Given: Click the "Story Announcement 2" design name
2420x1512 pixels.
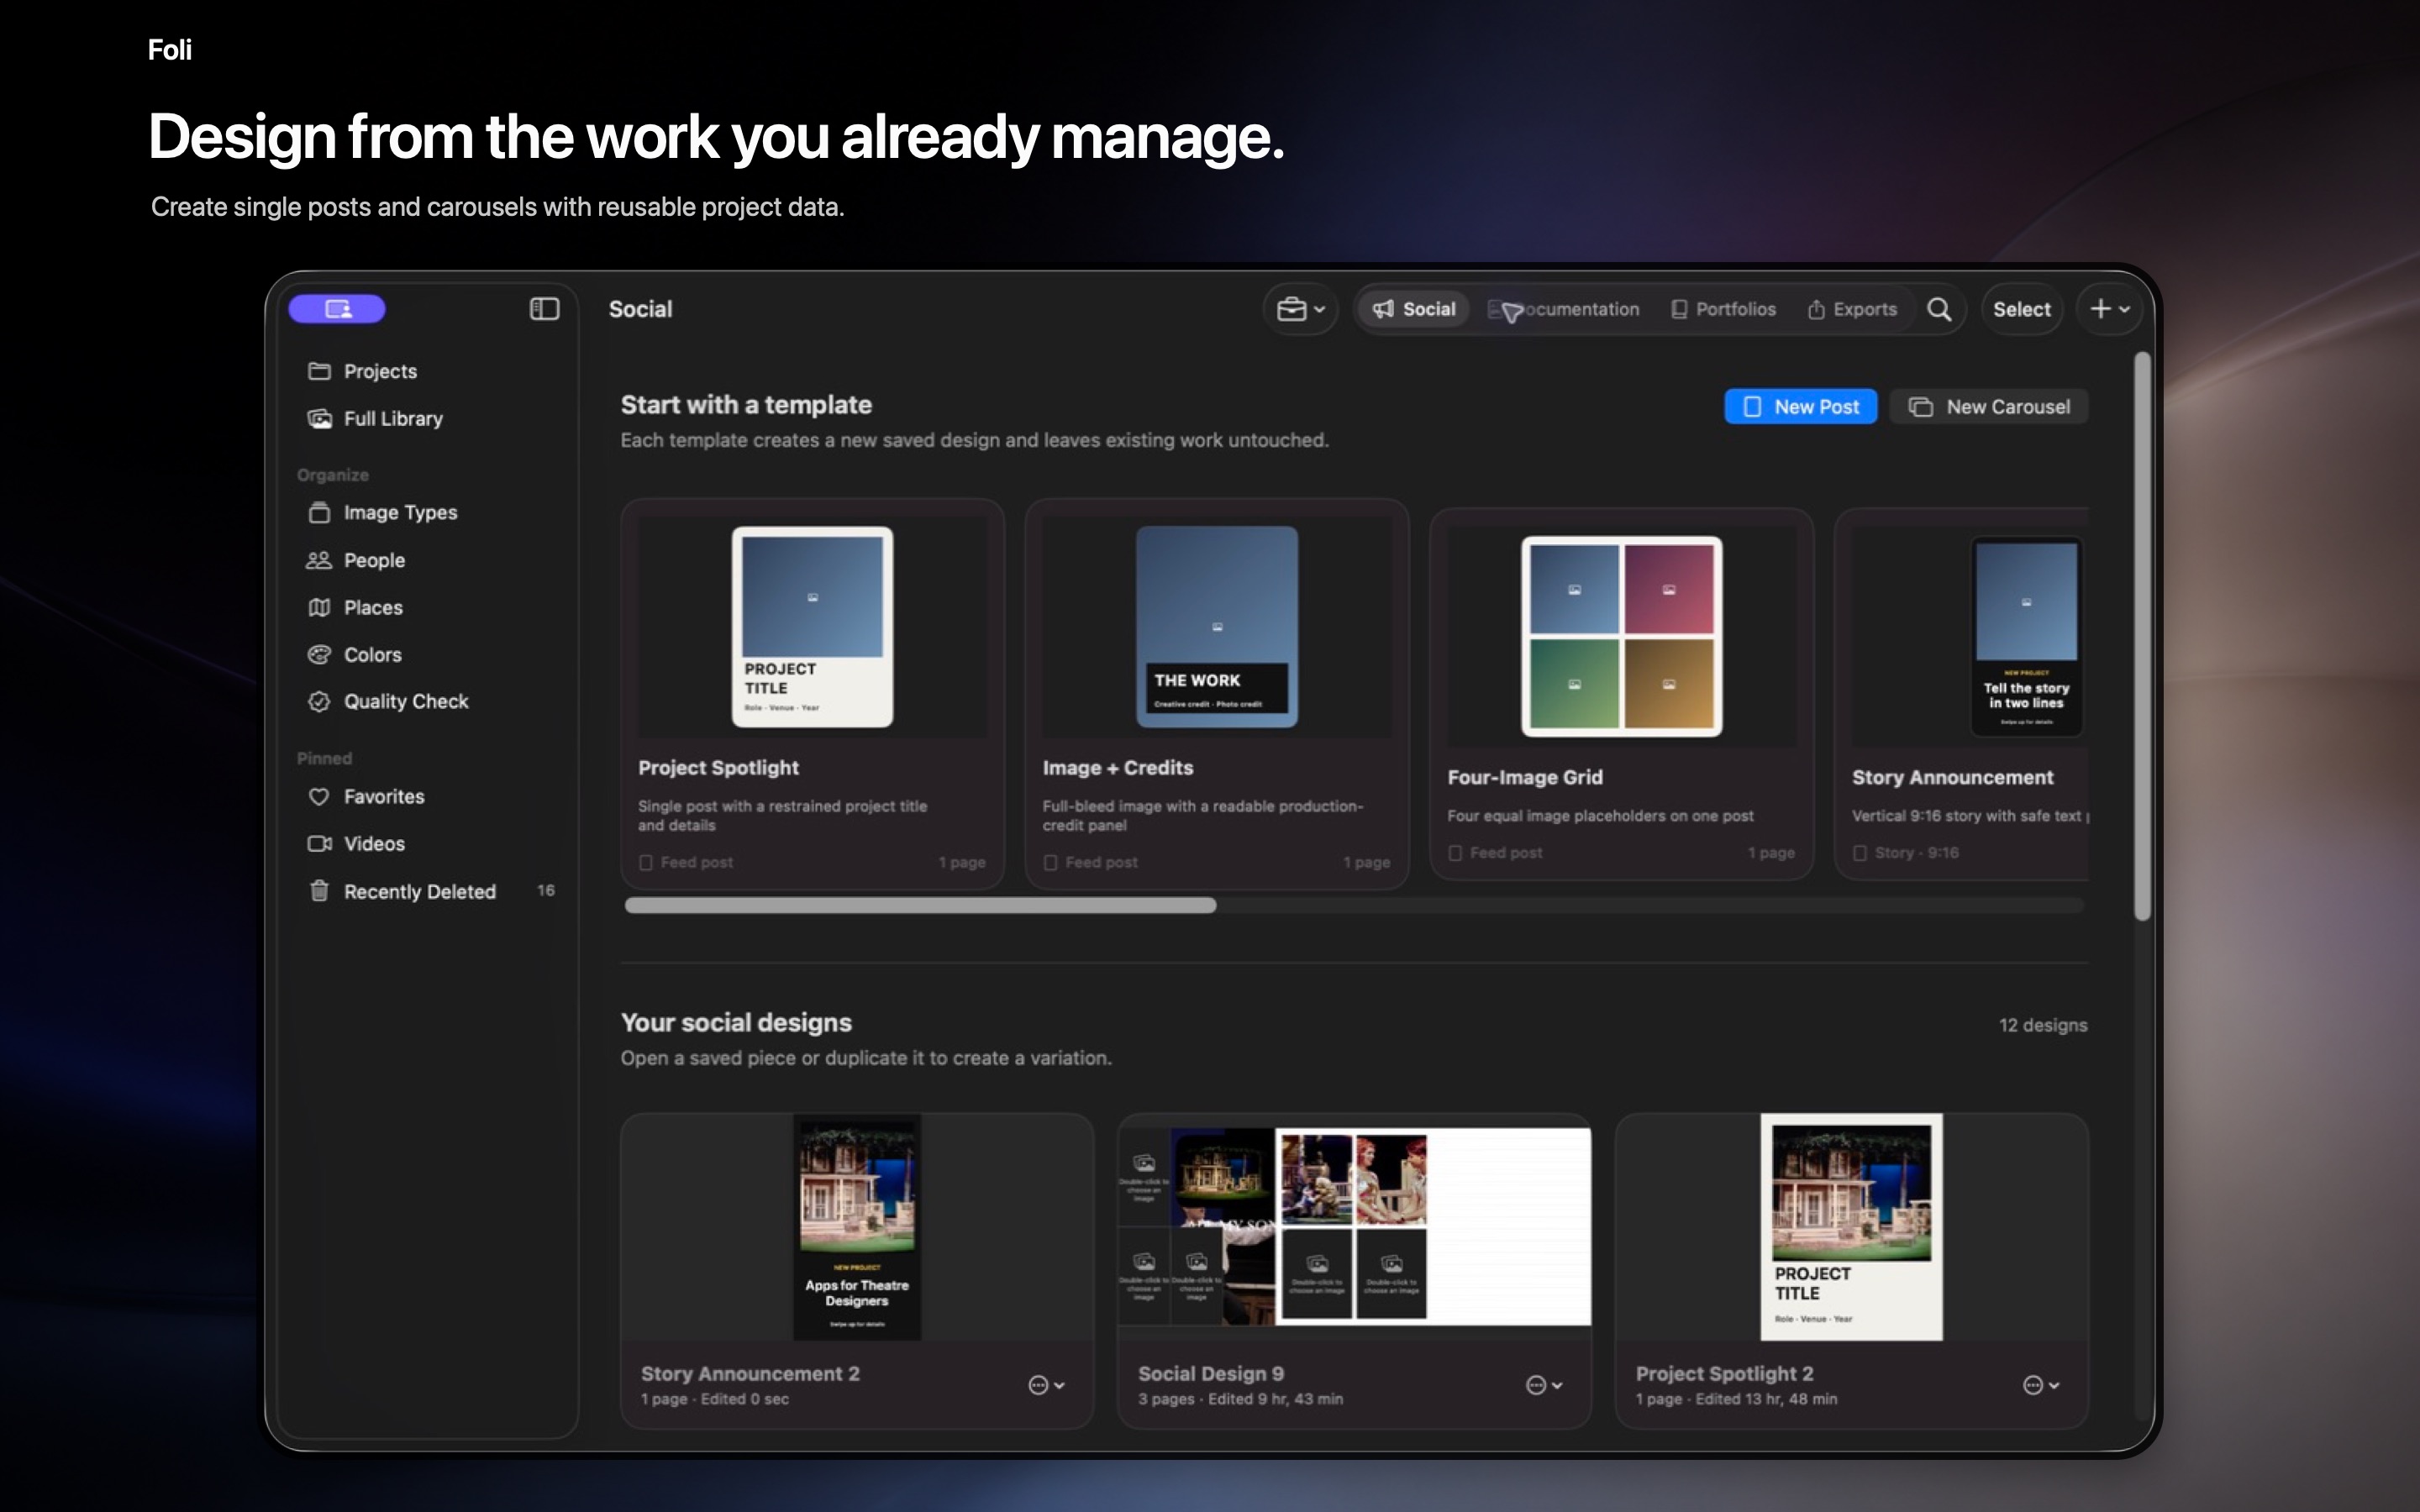Looking at the screenshot, I should click(750, 1373).
